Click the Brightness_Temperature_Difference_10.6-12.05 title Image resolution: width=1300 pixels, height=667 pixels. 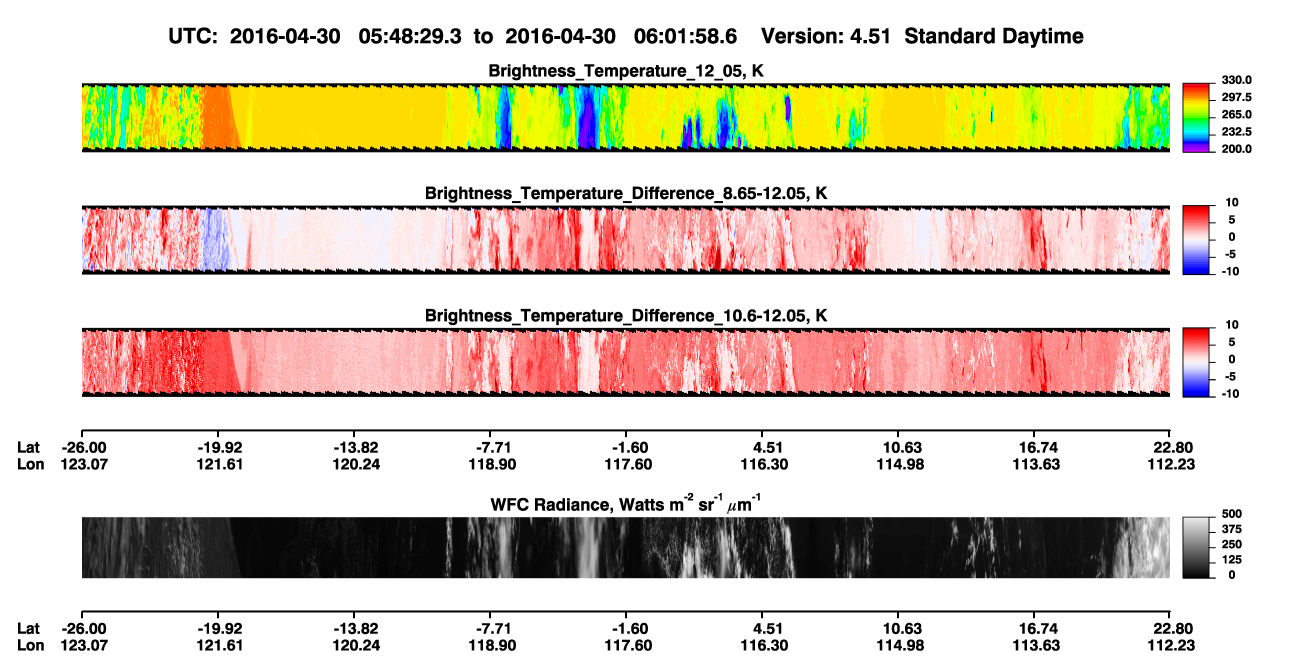626,316
